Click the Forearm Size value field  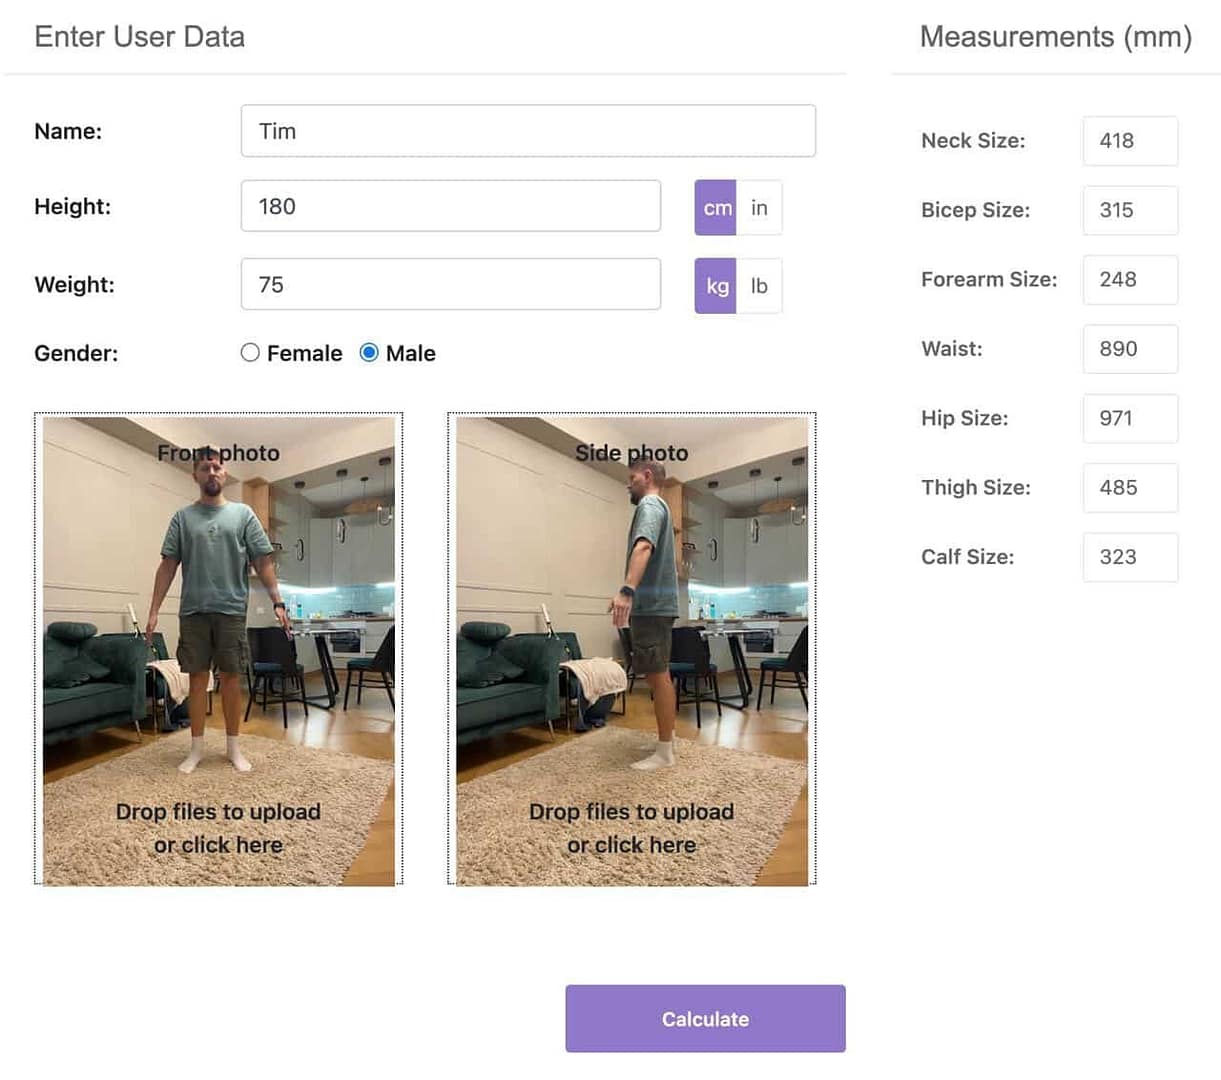tap(1129, 280)
